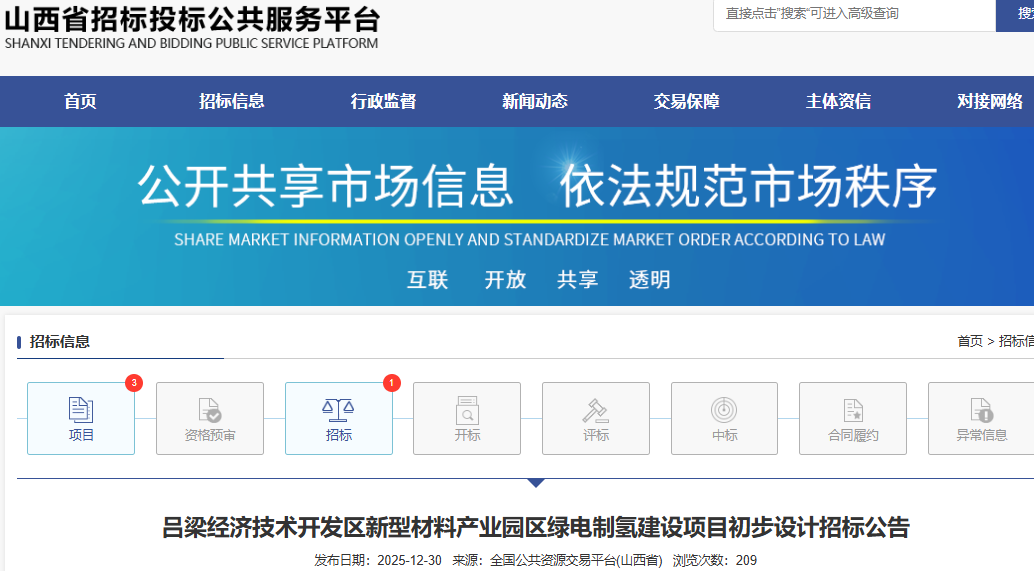The height and width of the screenshot is (571, 1034).
Task: Click the blue search button beside search box
Action: click(1015, 14)
